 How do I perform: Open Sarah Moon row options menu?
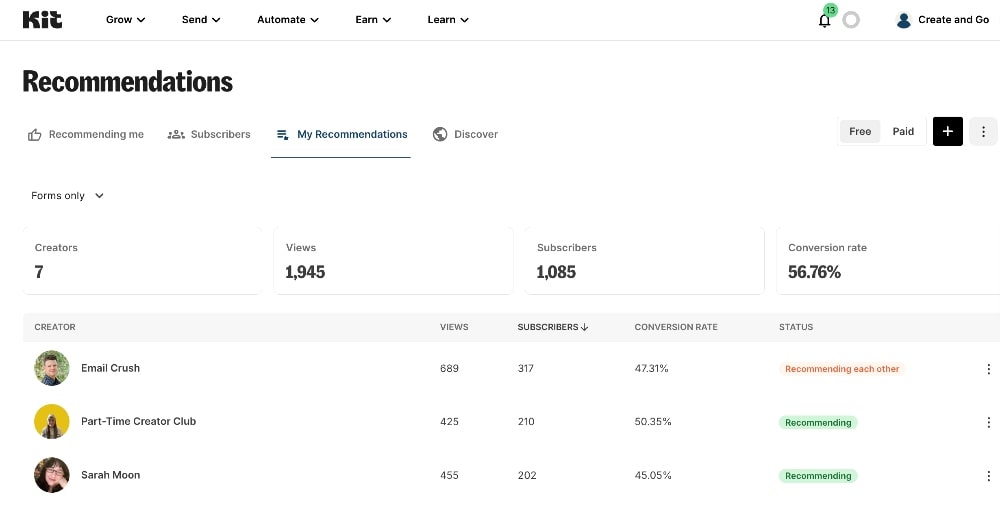coord(989,476)
